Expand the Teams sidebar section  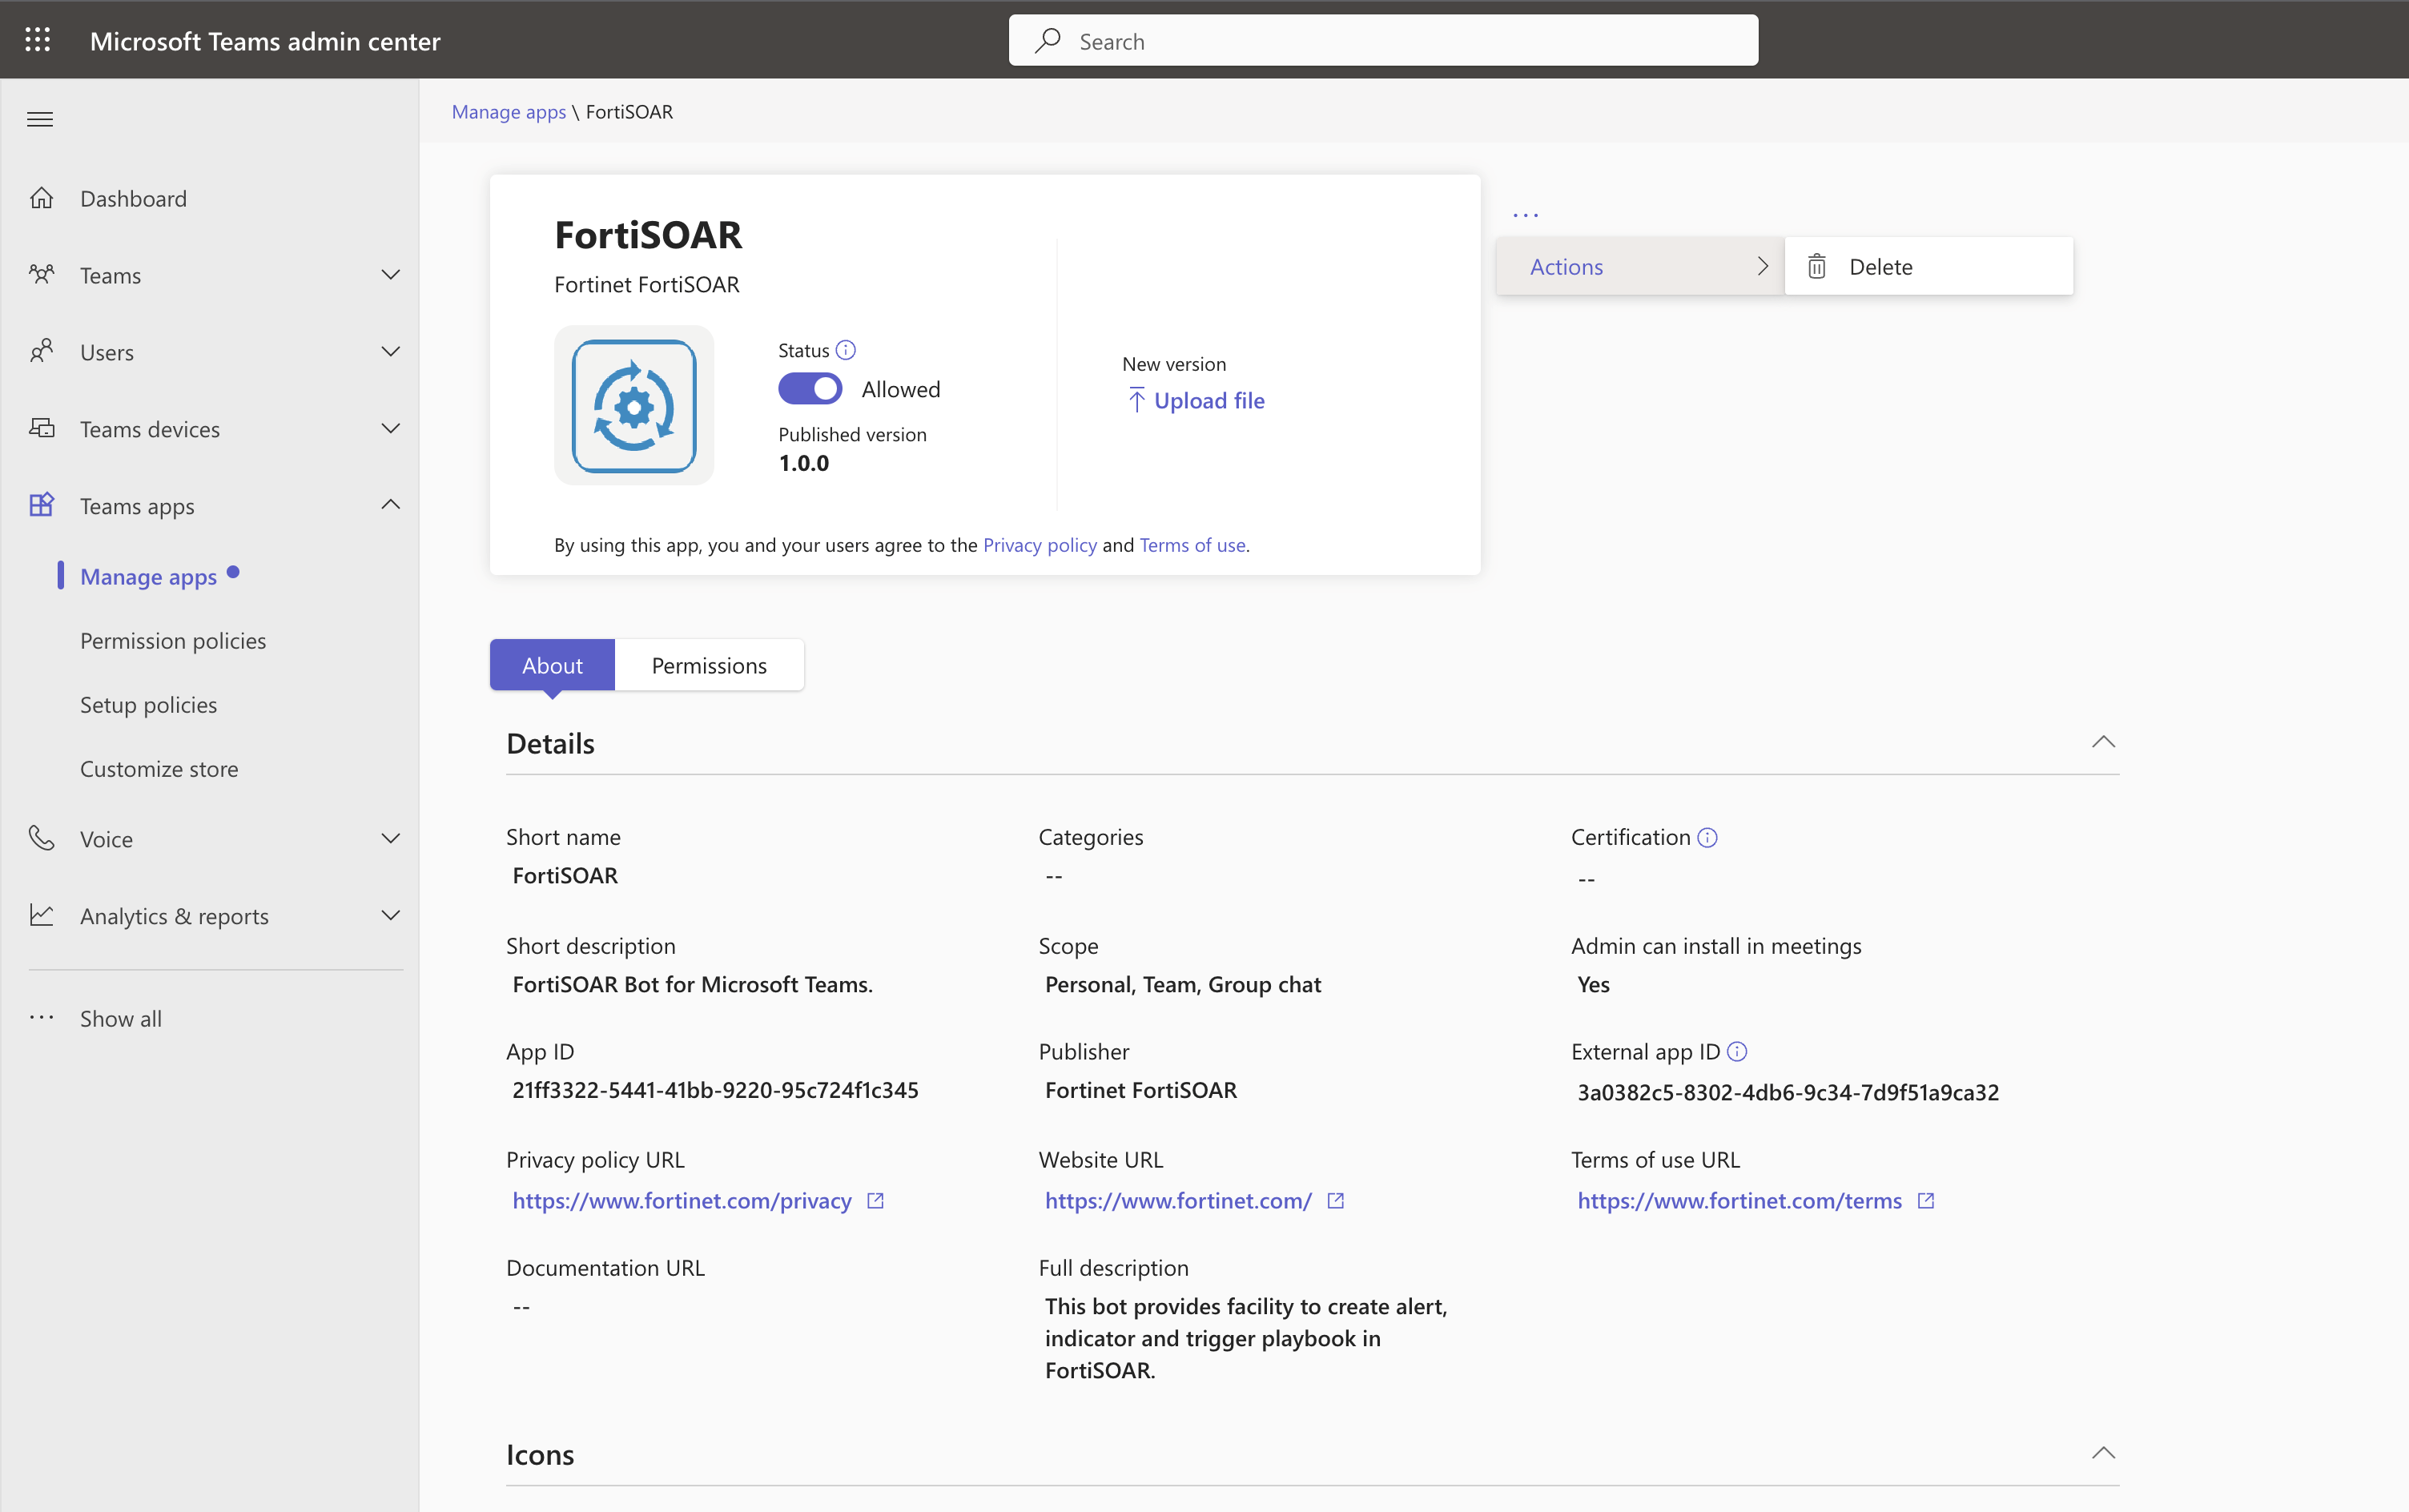coord(391,274)
